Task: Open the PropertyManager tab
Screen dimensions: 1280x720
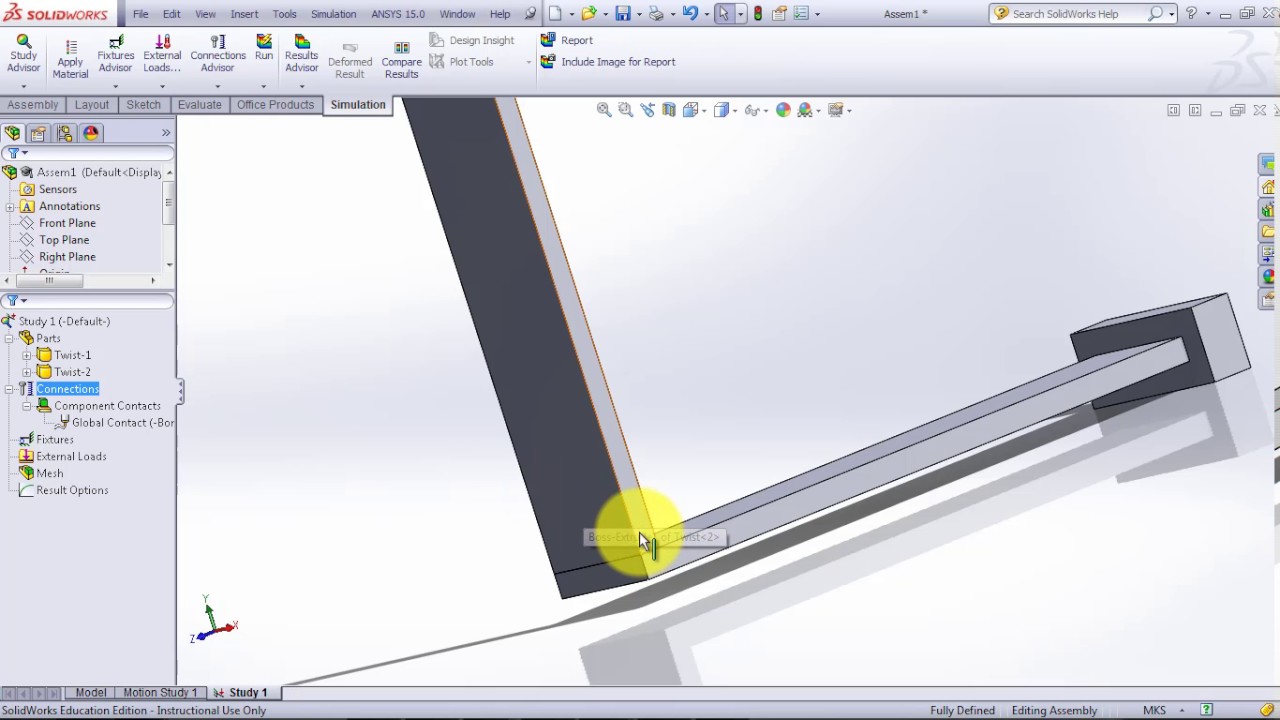Action: [x=38, y=133]
